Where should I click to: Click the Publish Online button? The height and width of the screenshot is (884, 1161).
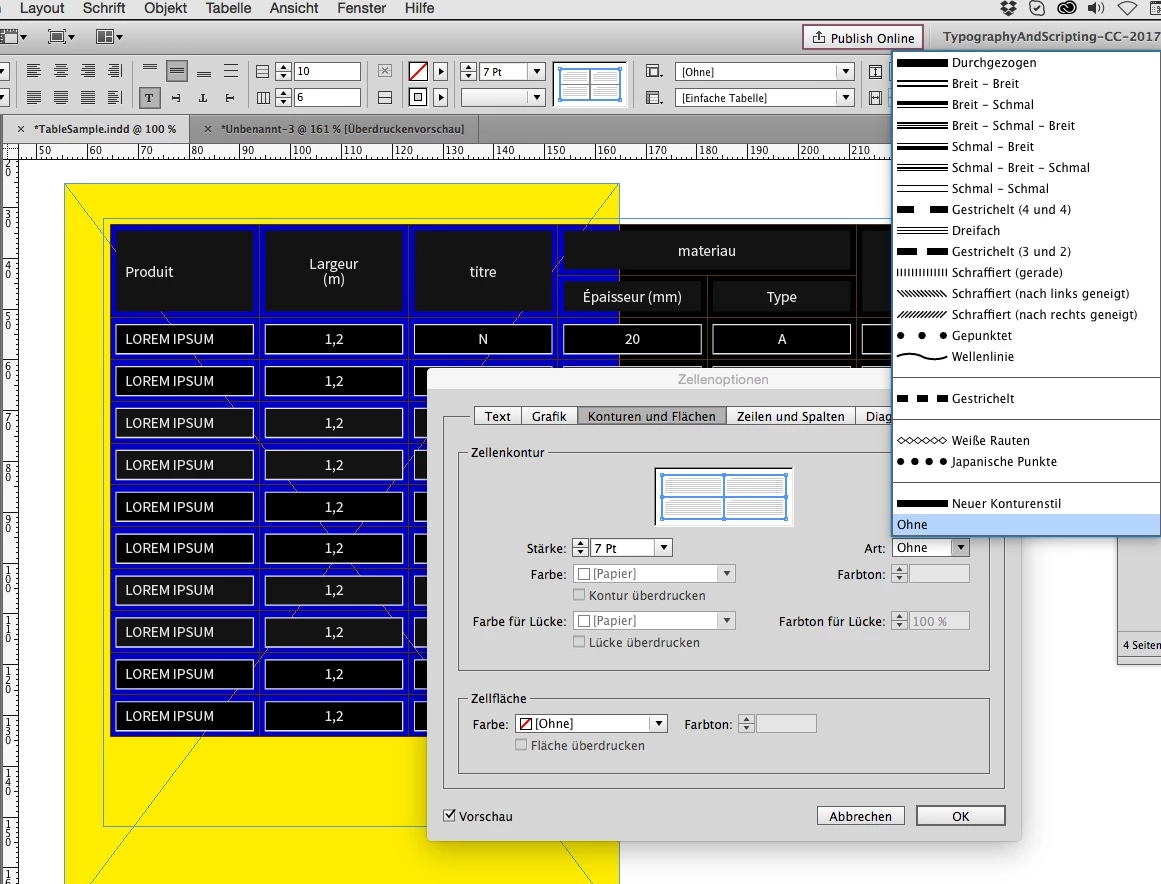[863, 38]
